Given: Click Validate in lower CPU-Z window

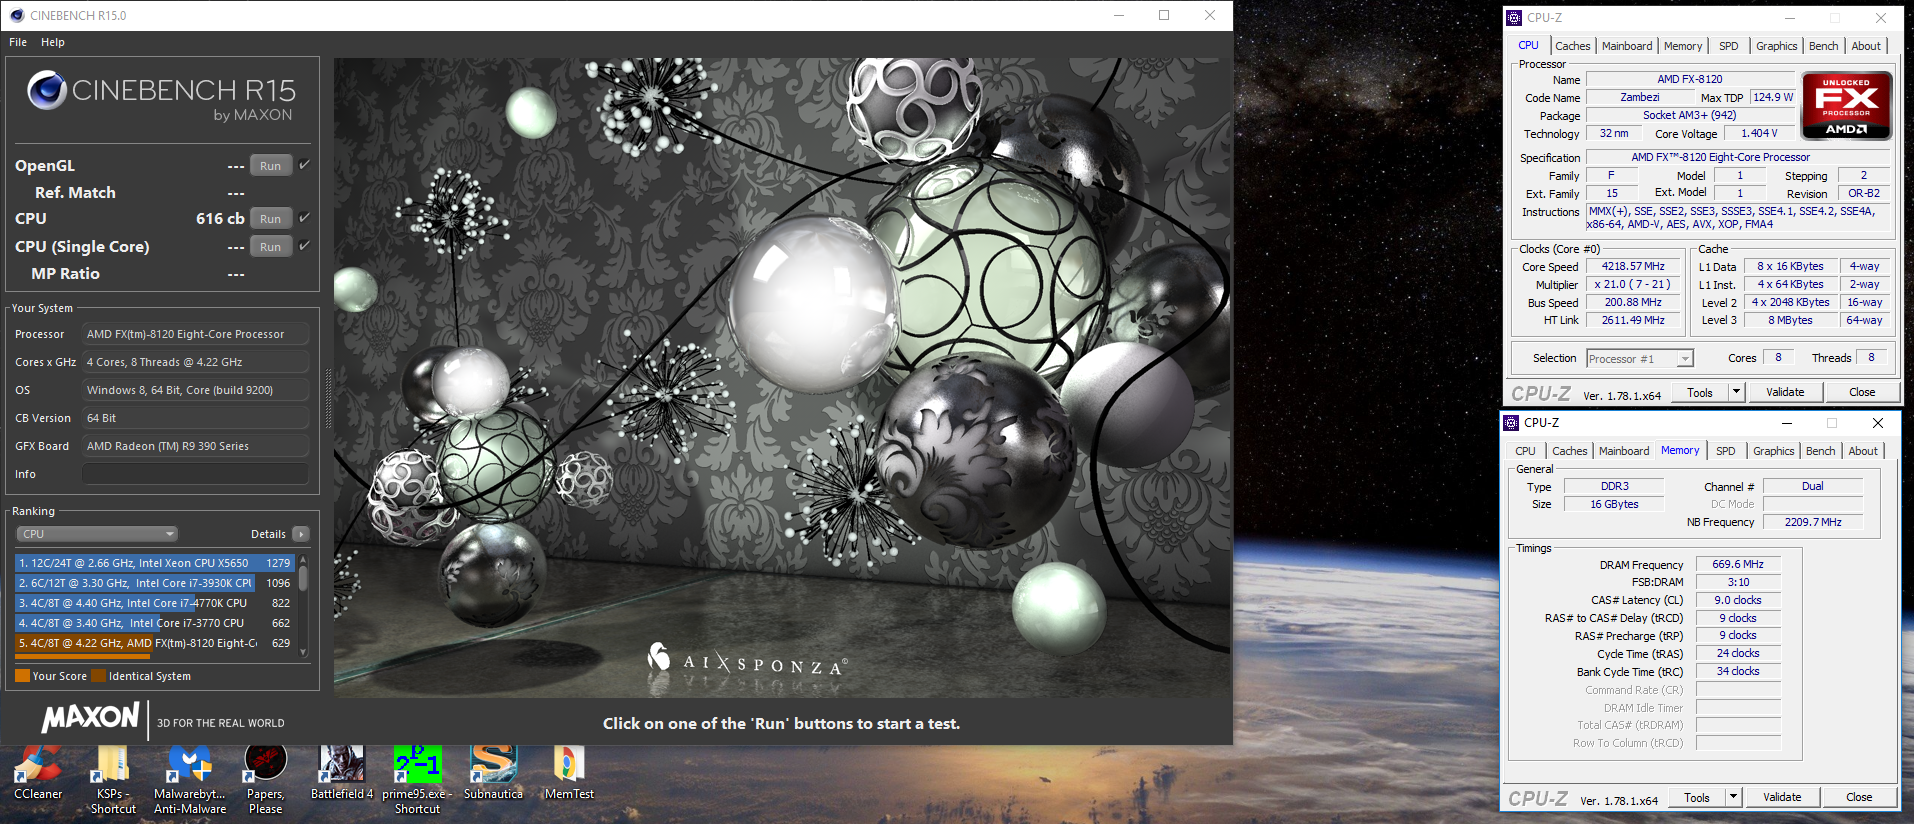Looking at the screenshot, I should (1782, 797).
